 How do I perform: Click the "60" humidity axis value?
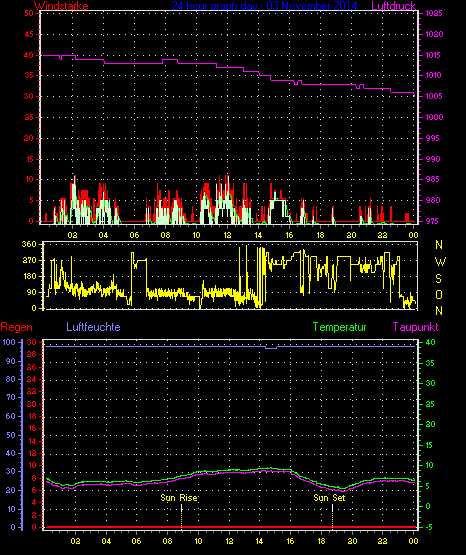[x=11, y=416]
